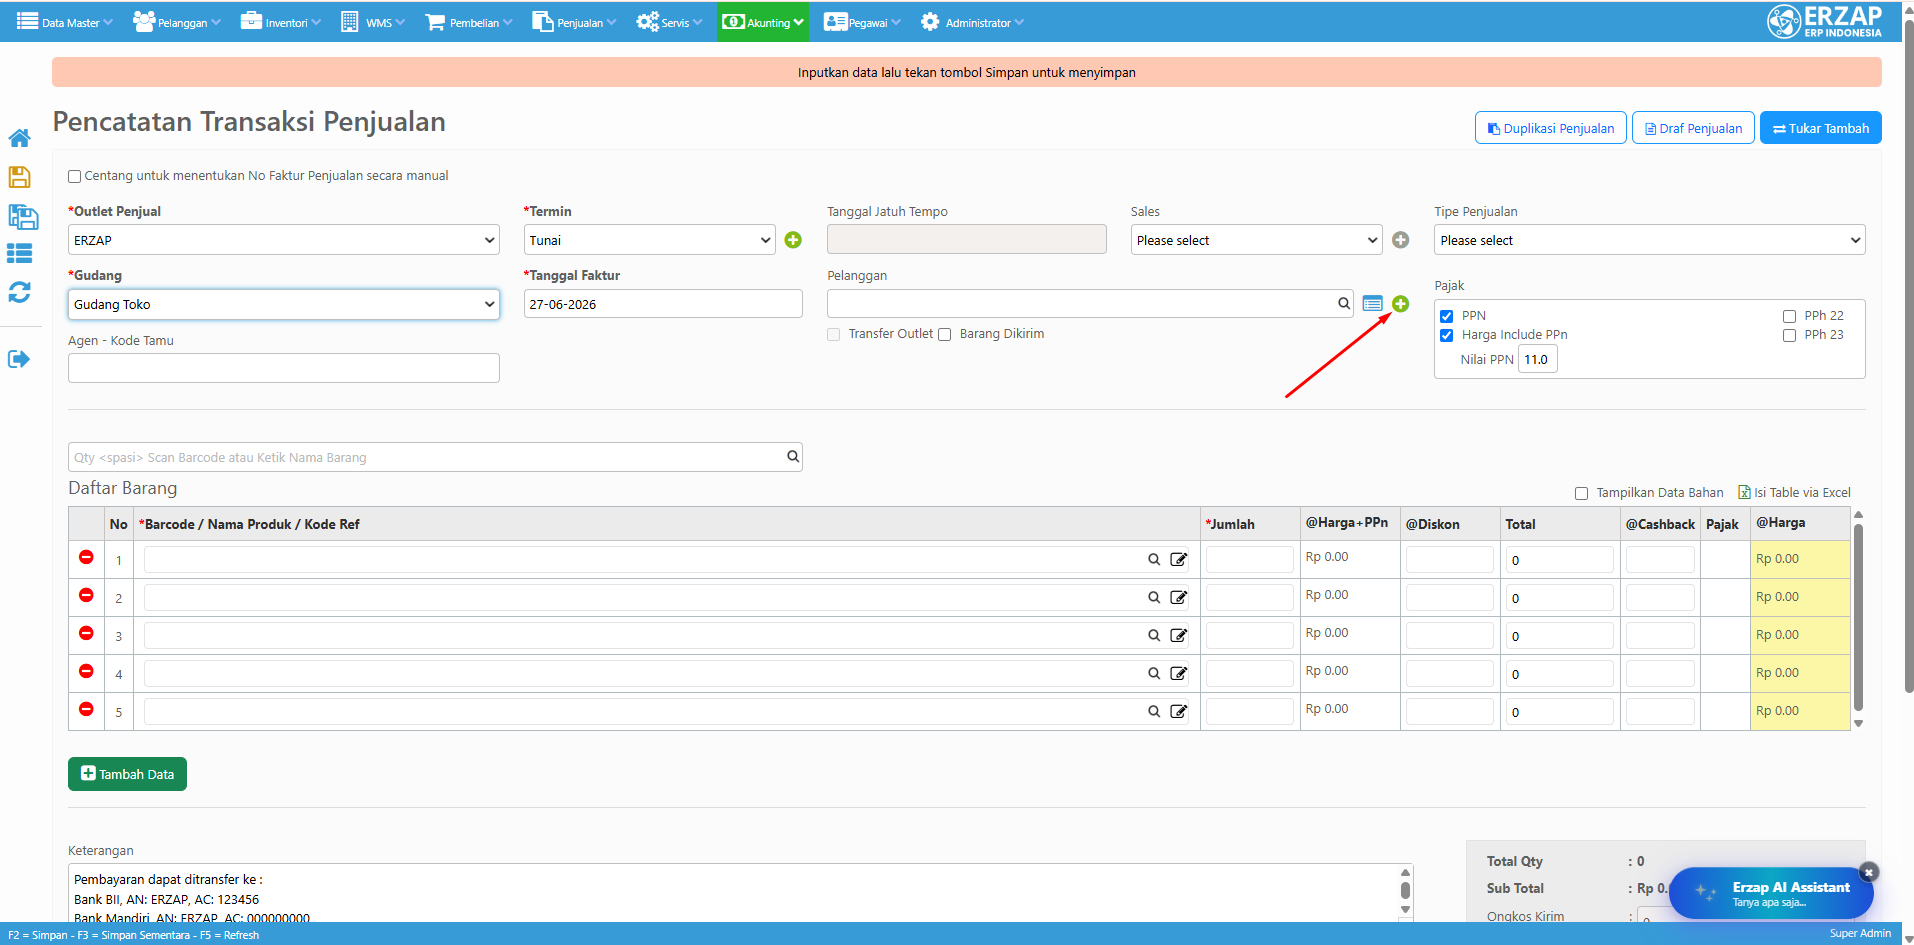The width and height of the screenshot is (1914, 945).
Task: Open the Pegawai menu
Action: click(862, 22)
